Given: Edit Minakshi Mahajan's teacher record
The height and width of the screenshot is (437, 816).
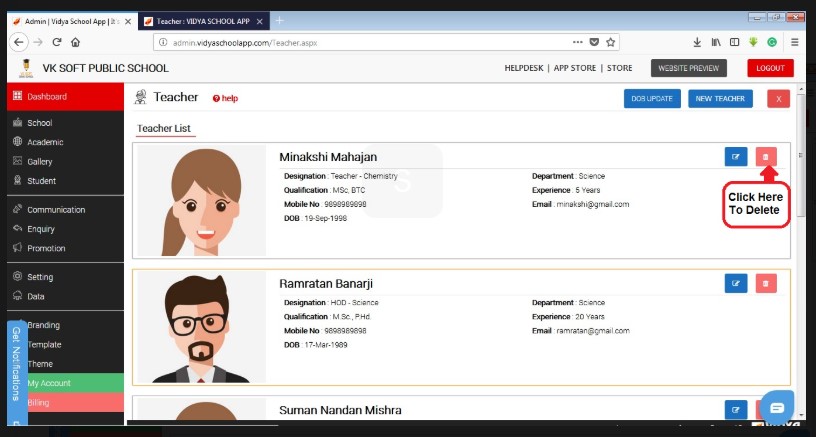Looking at the screenshot, I should 736,157.
